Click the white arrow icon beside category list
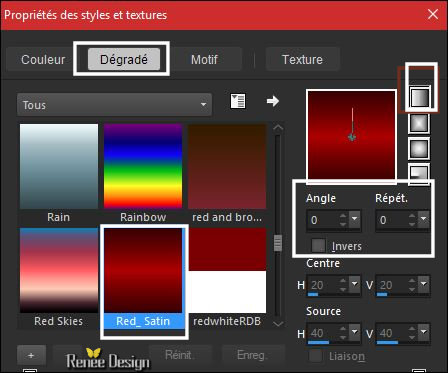The image size is (448, 373). tap(273, 101)
